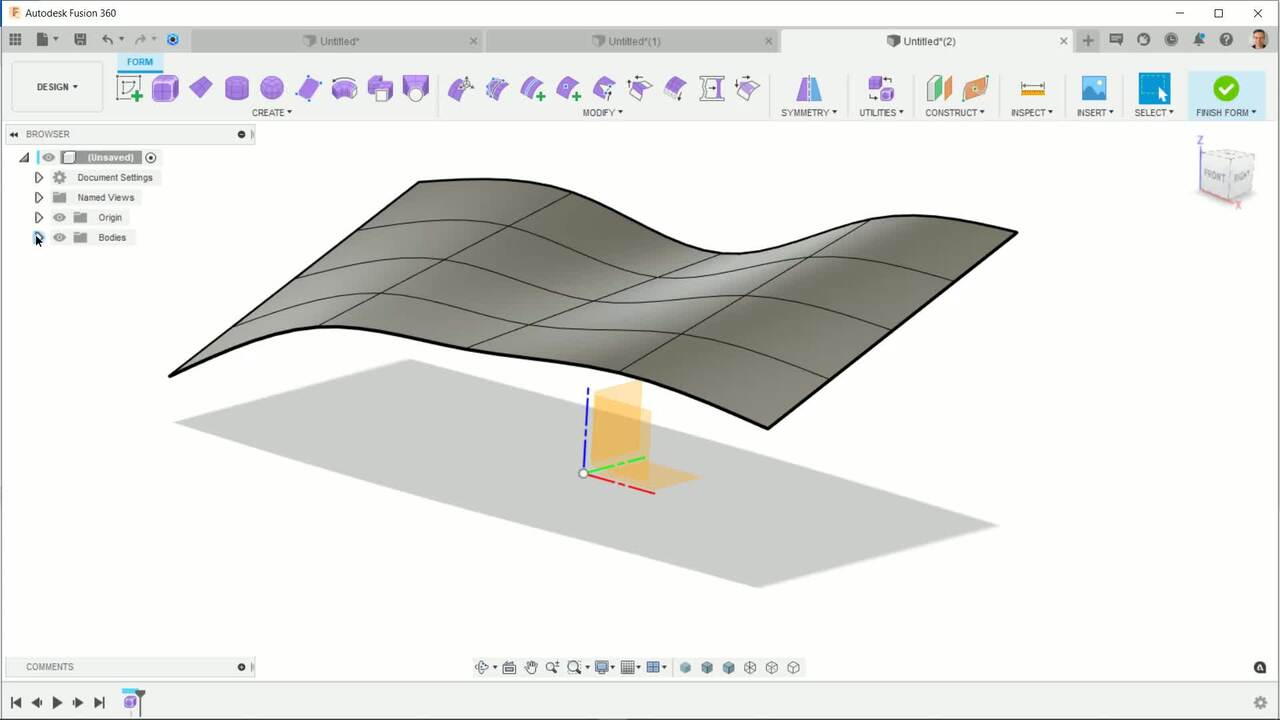This screenshot has width=1280, height=720.
Task: Expand the Document Settings node
Action: click(x=39, y=177)
